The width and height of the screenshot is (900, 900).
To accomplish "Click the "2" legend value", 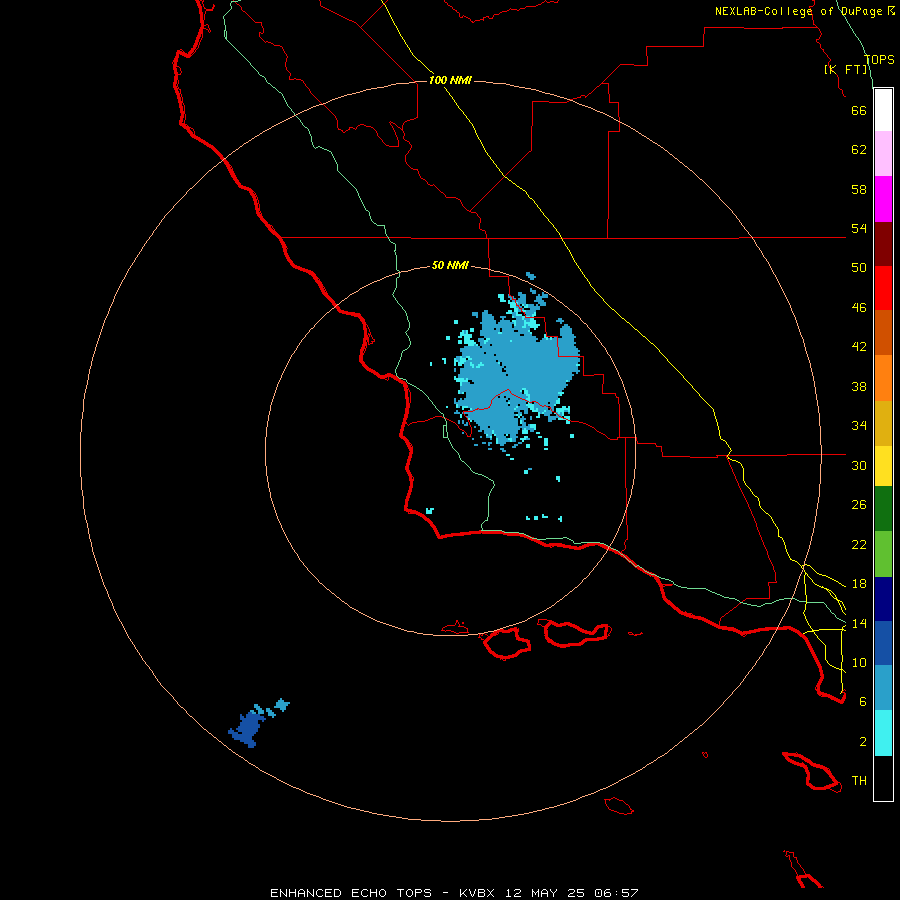I will coord(863,742).
